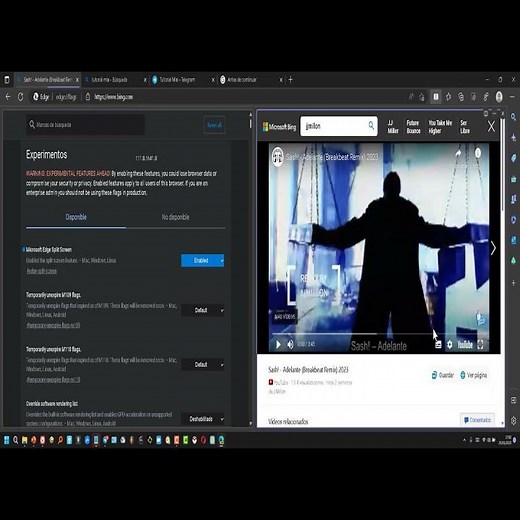Show hidden system tray icons
This screenshot has width=520, height=520.
click(x=464, y=440)
